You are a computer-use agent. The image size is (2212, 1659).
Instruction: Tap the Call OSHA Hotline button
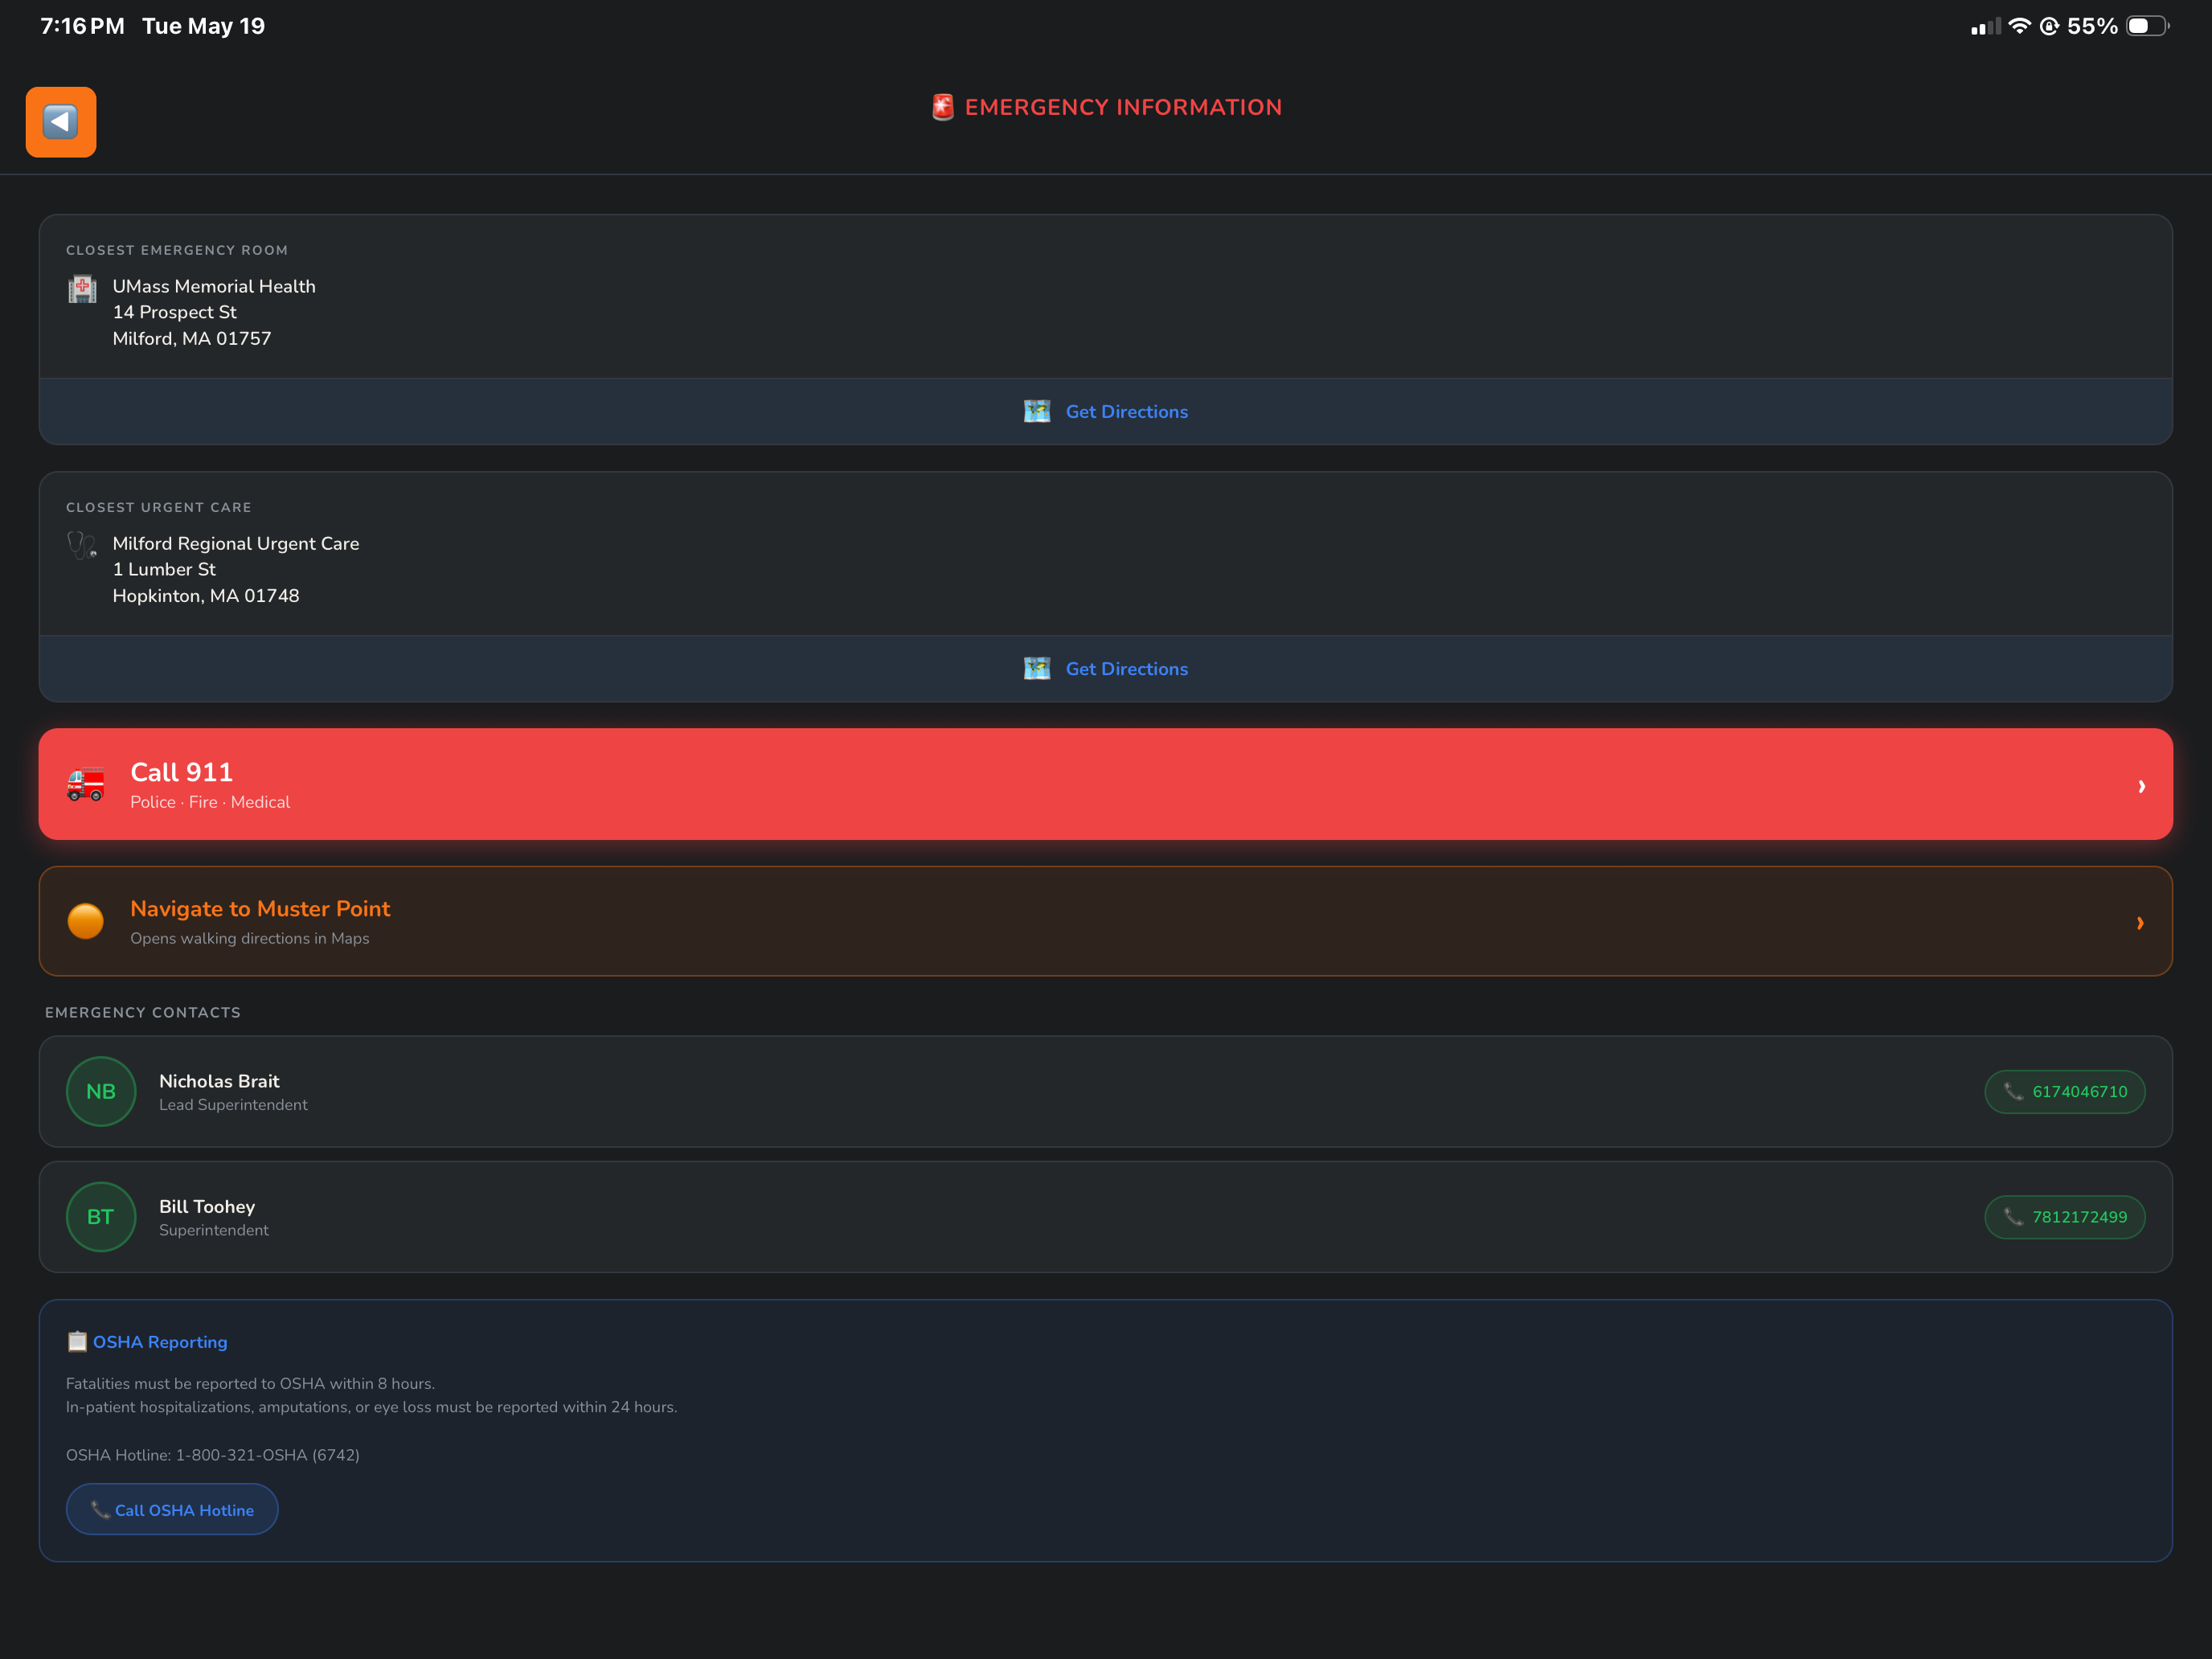[x=172, y=1509]
